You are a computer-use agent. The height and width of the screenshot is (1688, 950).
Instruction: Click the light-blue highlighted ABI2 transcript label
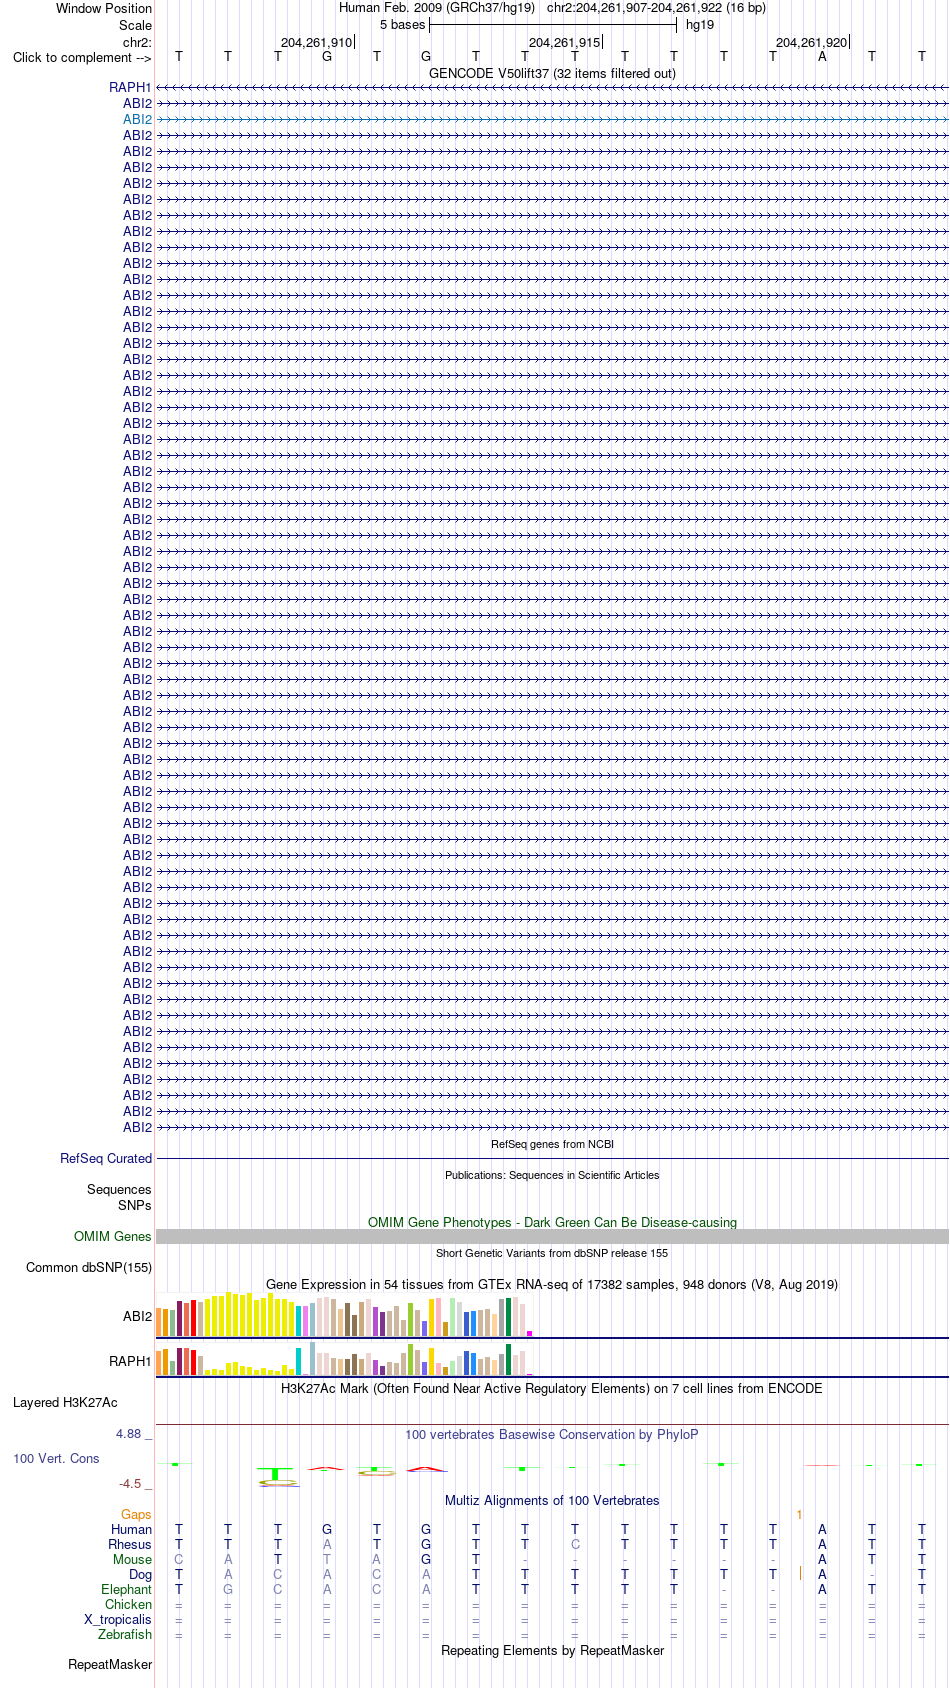point(137,119)
